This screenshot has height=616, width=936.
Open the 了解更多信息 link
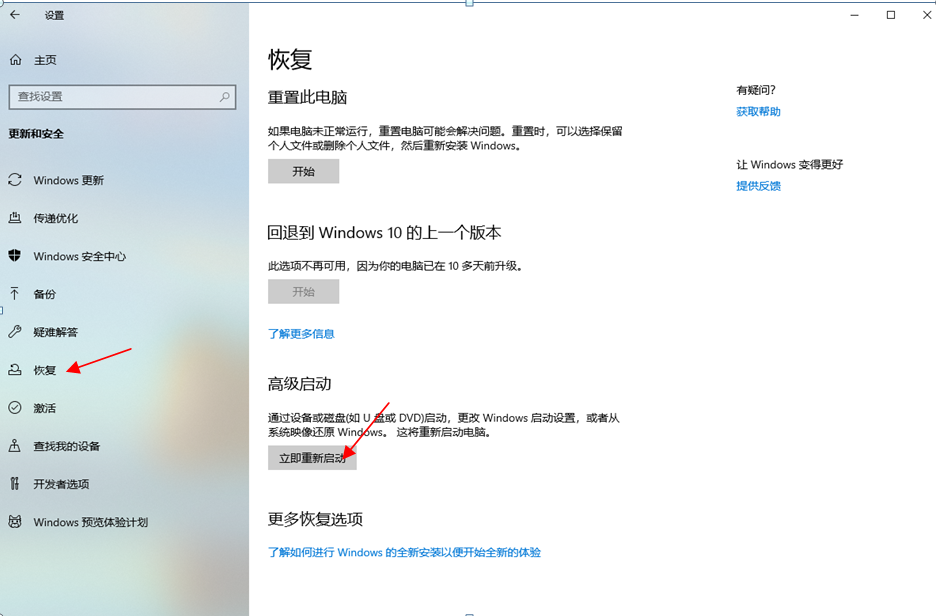click(x=301, y=334)
